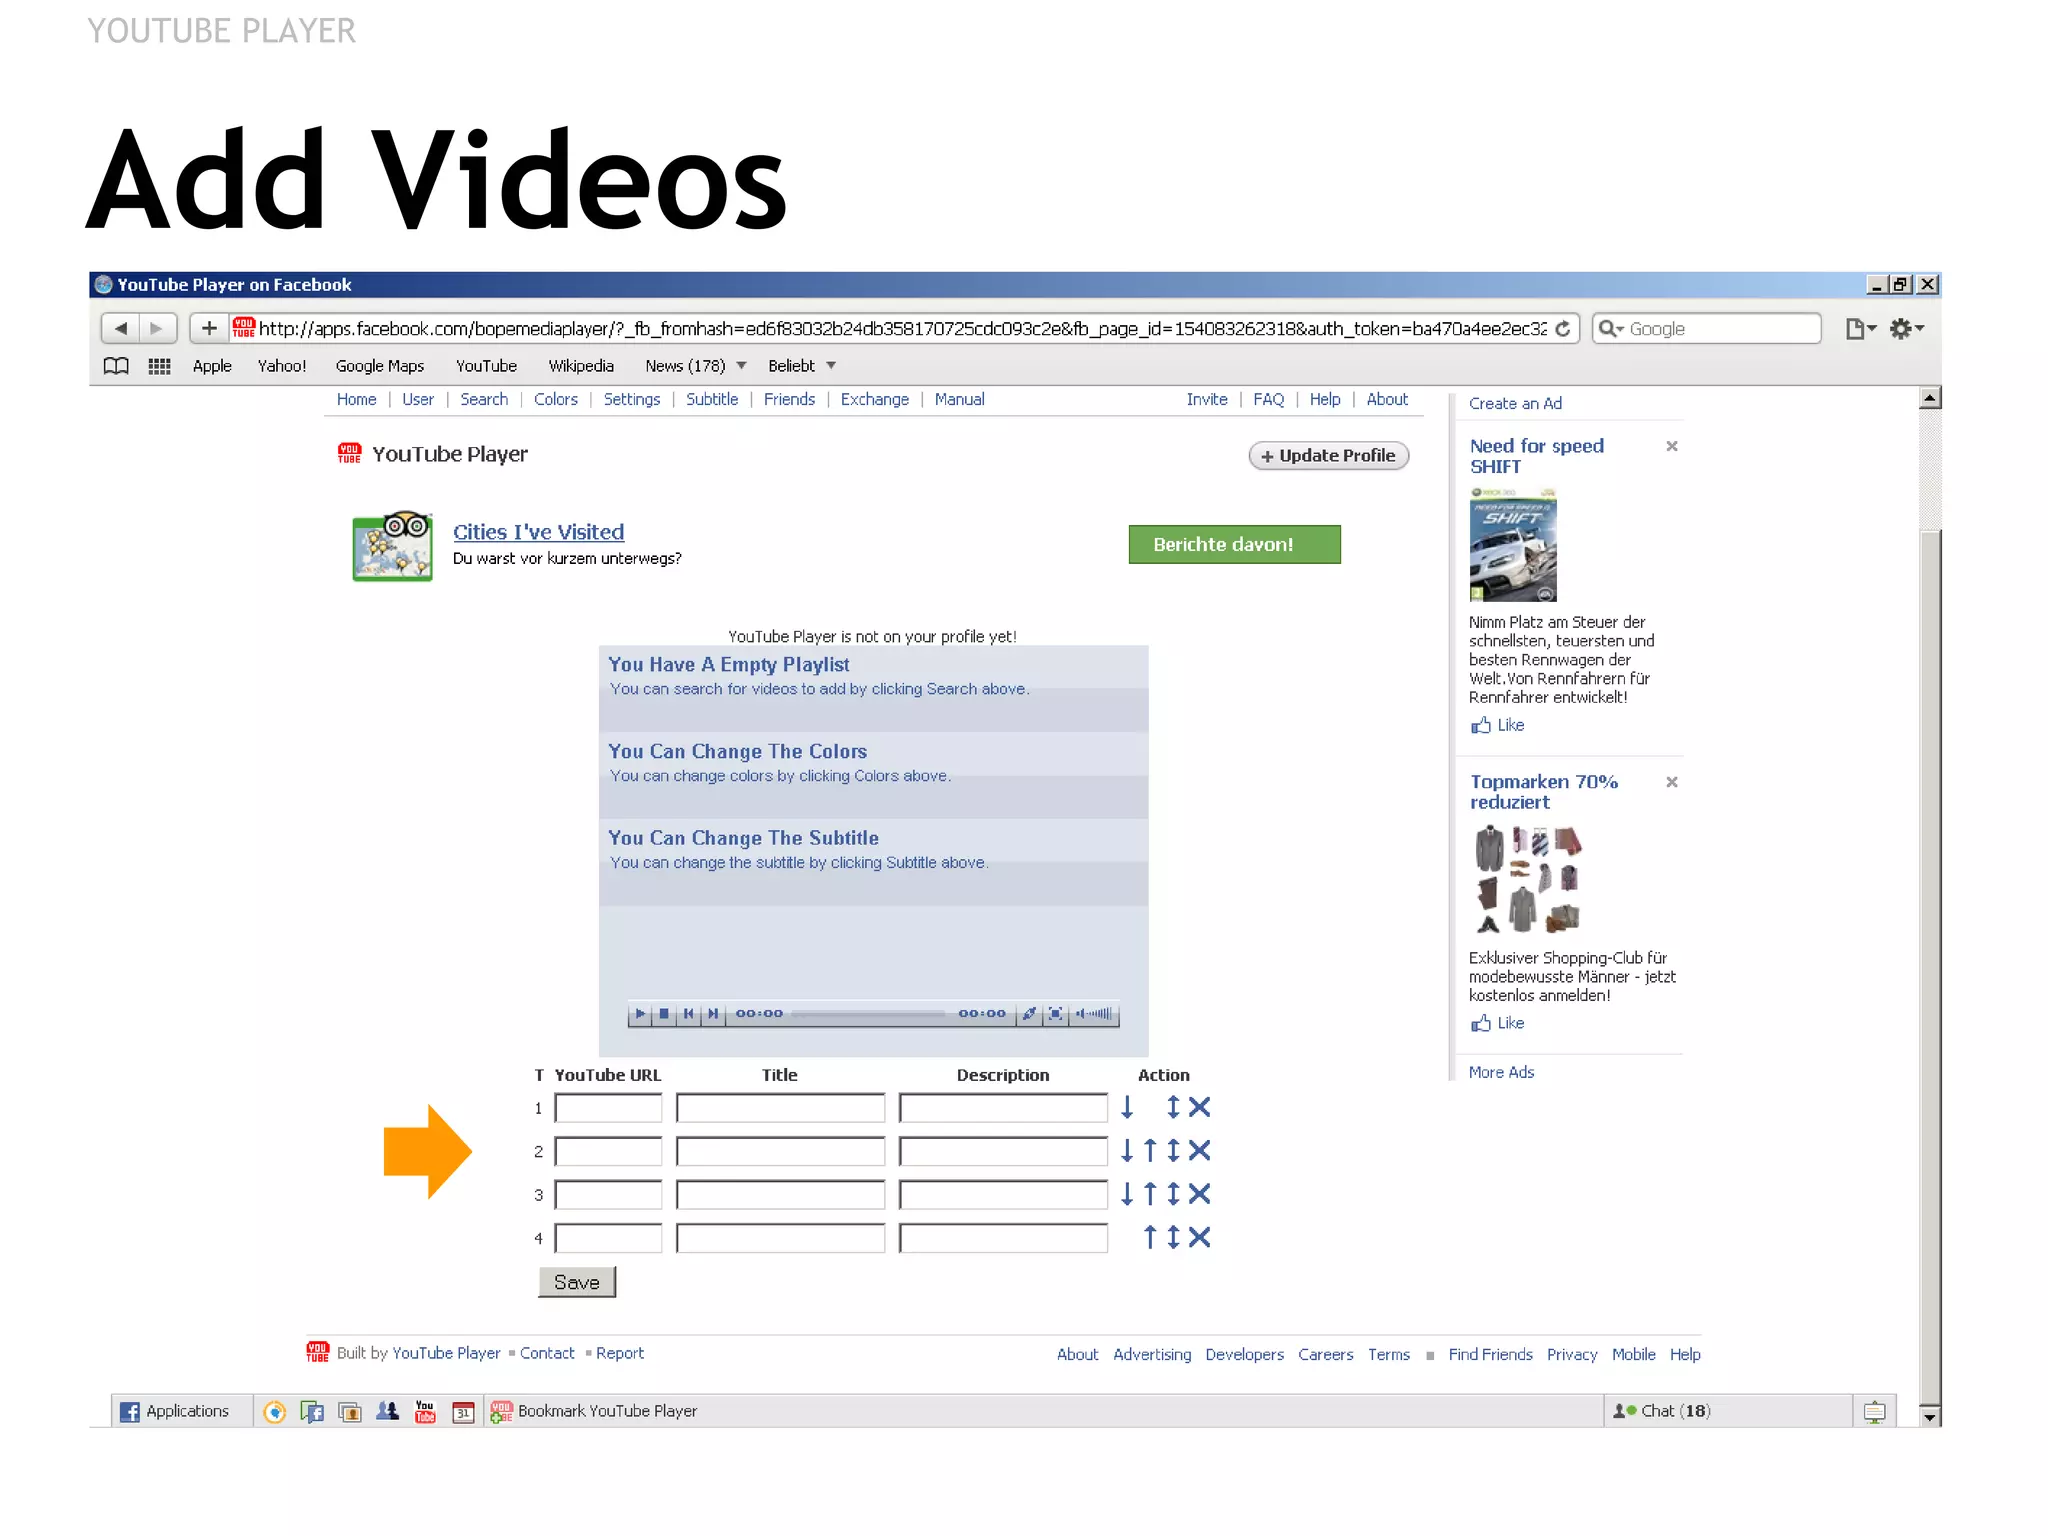The height and width of the screenshot is (1536, 2048).
Task: Click the More Ads link
Action: click(x=1502, y=1073)
